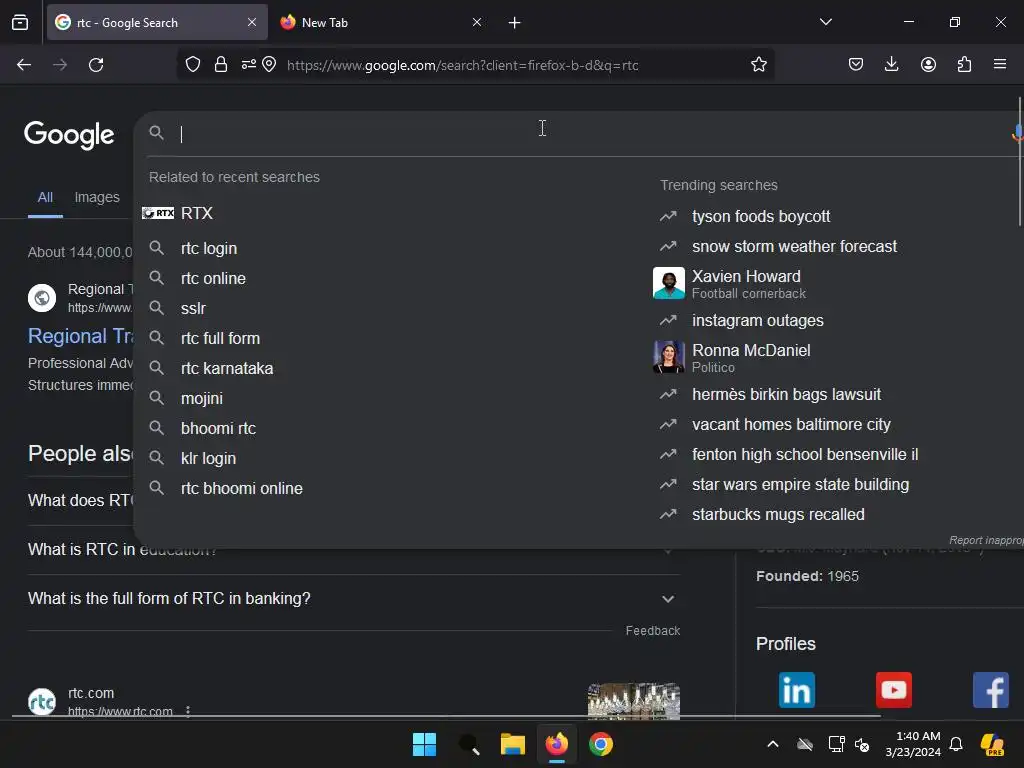The image size is (1024, 768).
Task: Go back to previous page
Action: pos(24,65)
